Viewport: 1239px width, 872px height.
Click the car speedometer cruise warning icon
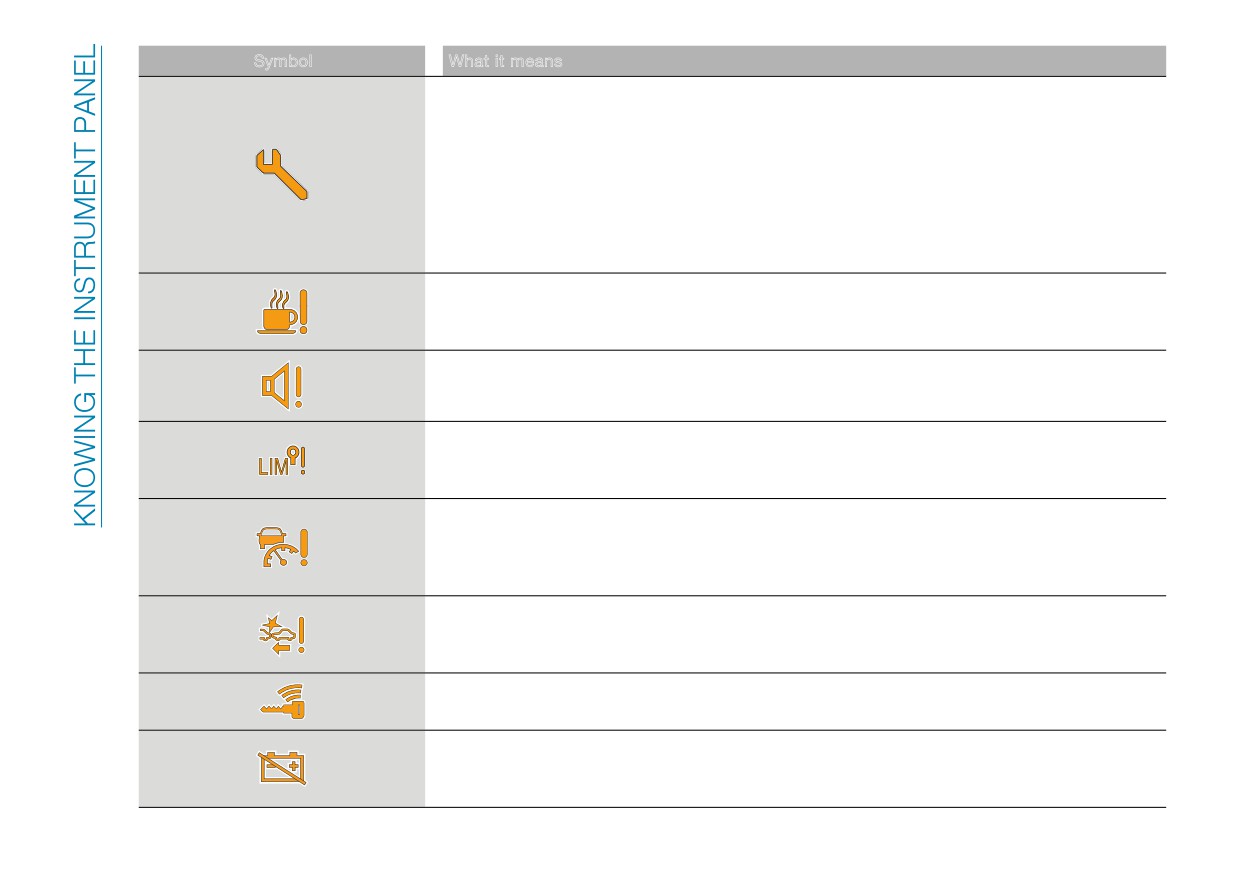coord(282,547)
